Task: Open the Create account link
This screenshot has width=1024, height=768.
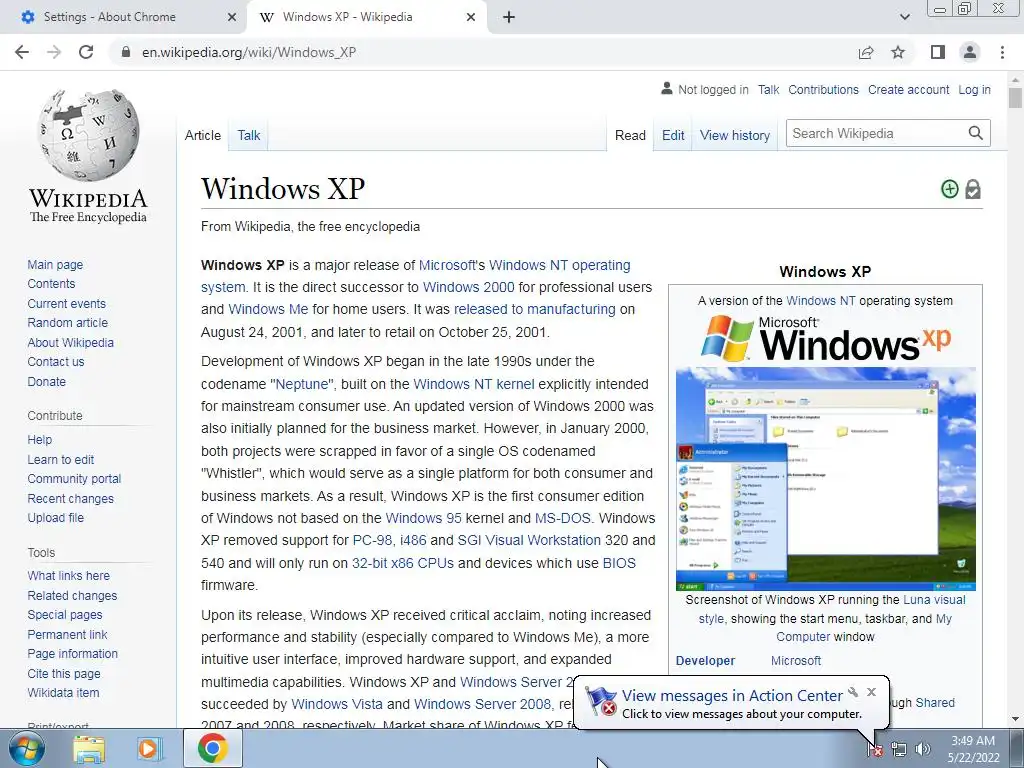Action: (x=908, y=89)
